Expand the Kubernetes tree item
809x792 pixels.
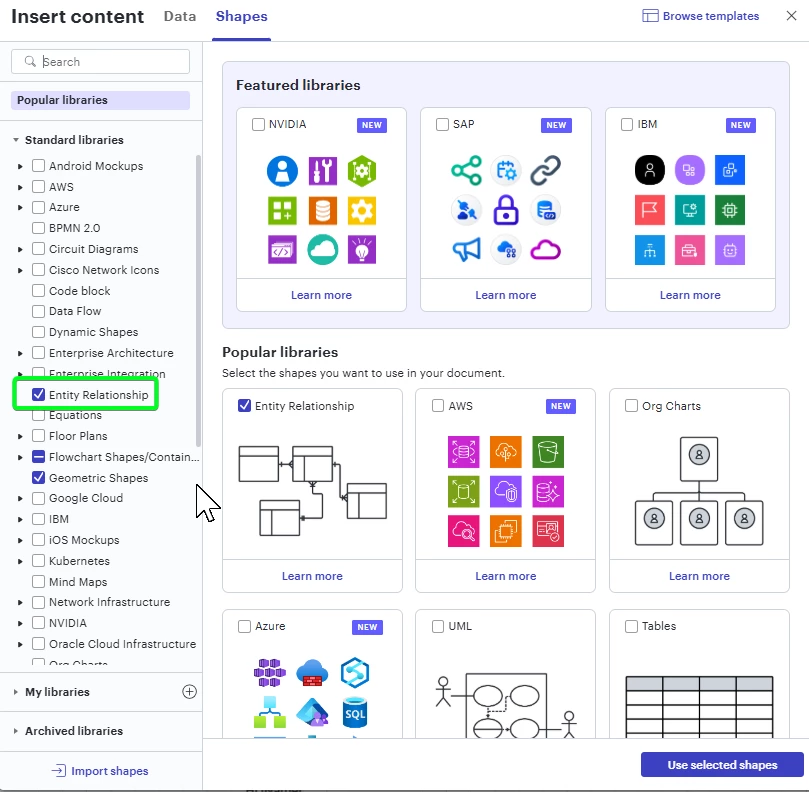(20, 561)
